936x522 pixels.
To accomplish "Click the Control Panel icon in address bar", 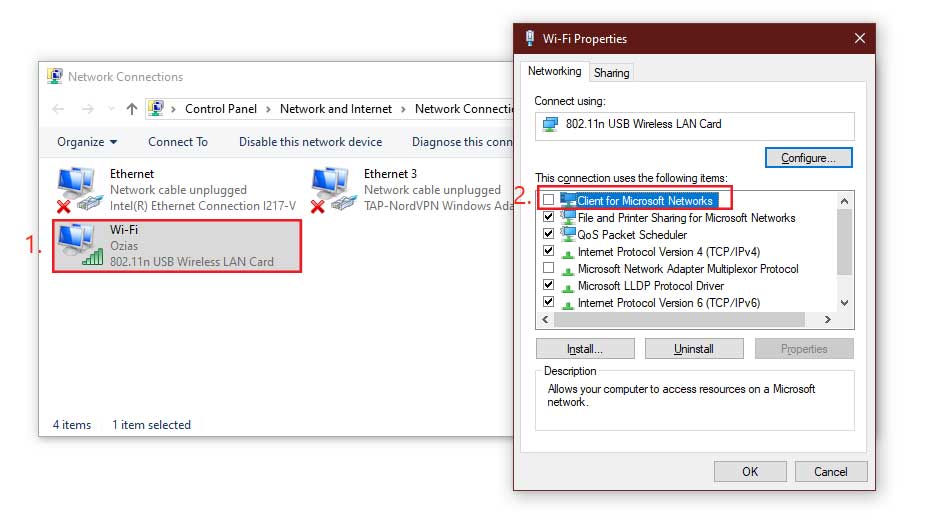I will 156,108.
